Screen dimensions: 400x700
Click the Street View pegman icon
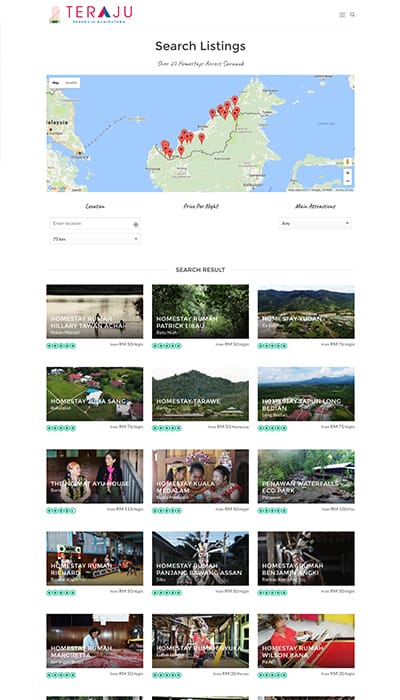(x=348, y=162)
